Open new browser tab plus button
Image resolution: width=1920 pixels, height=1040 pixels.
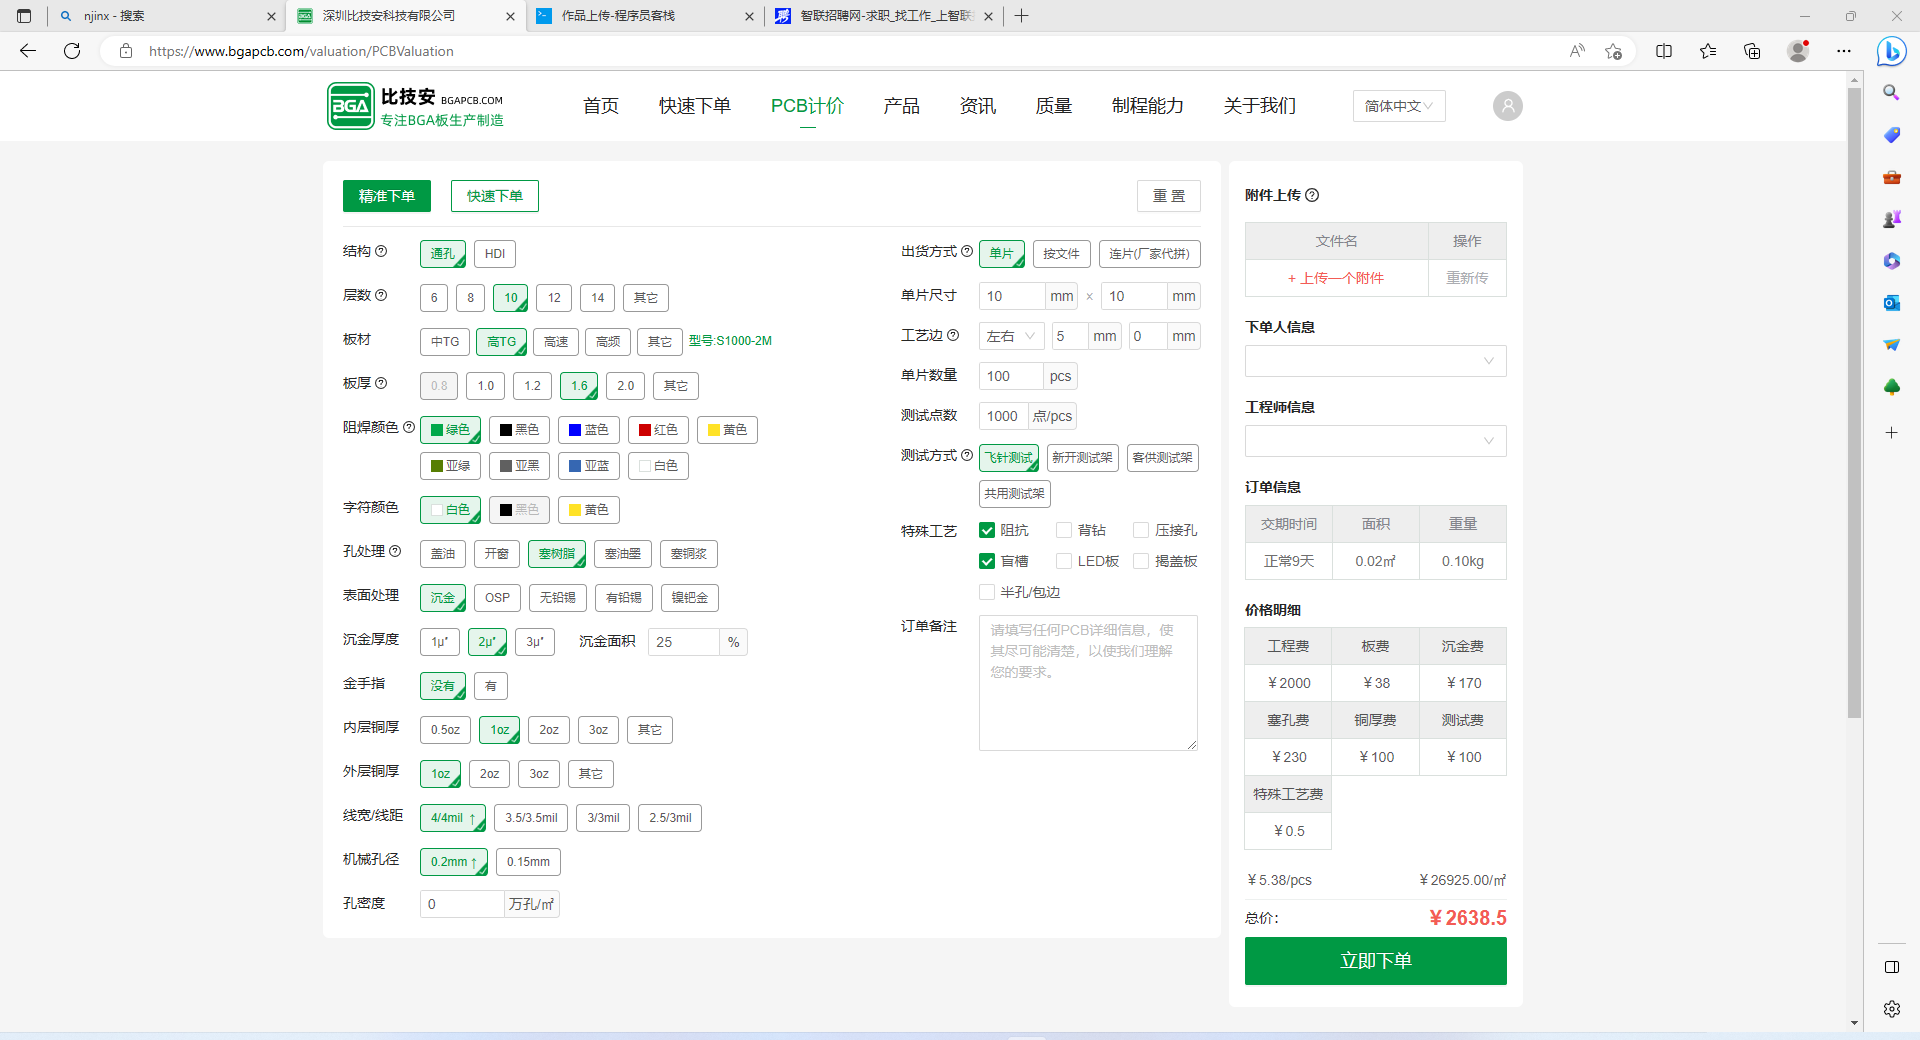click(x=1021, y=16)
